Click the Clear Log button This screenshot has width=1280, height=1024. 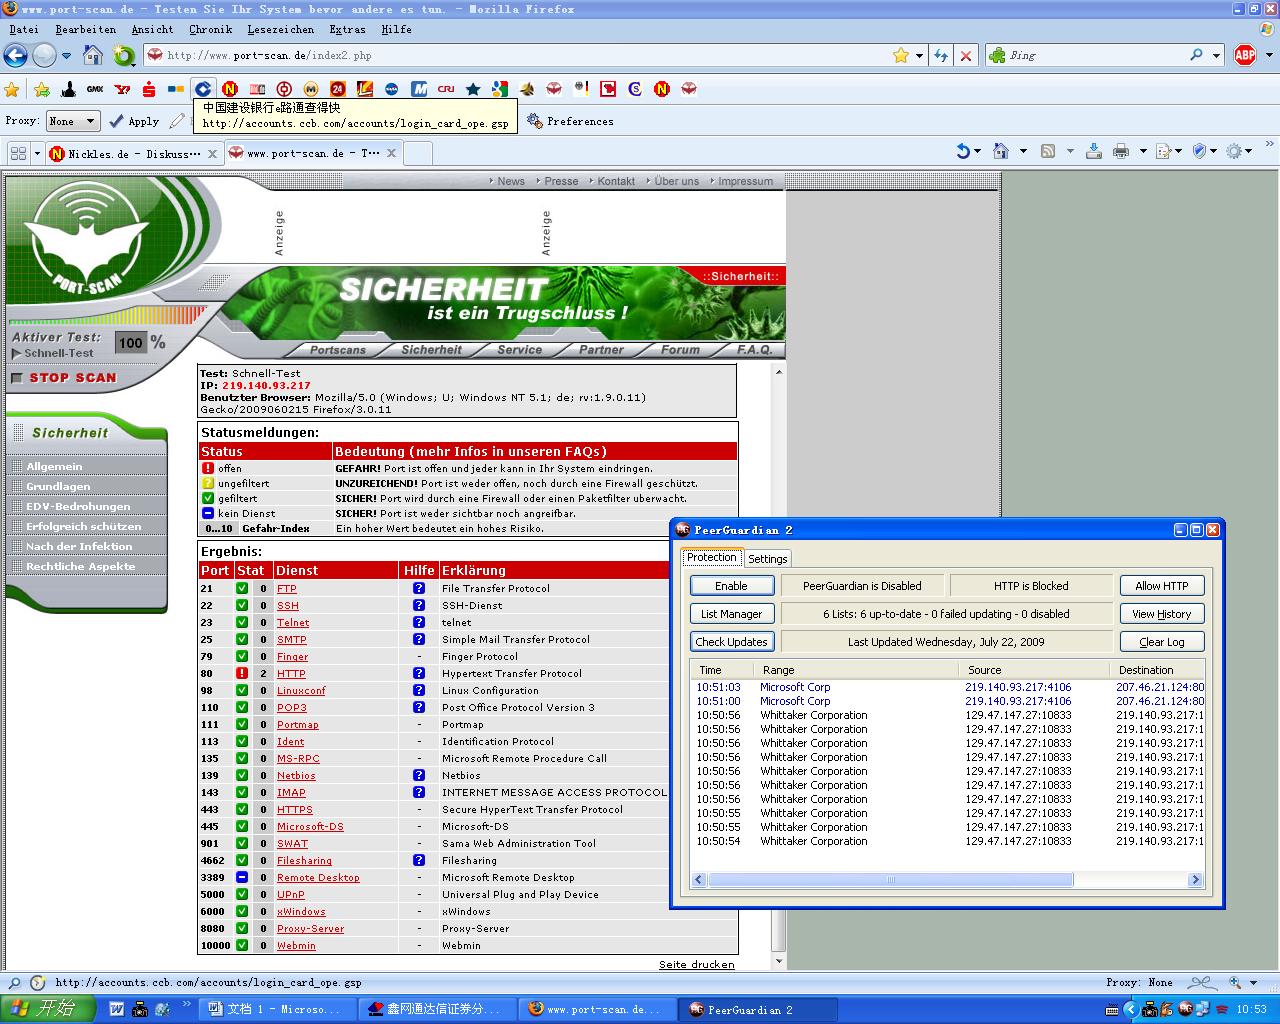(x=1161, y=642)
